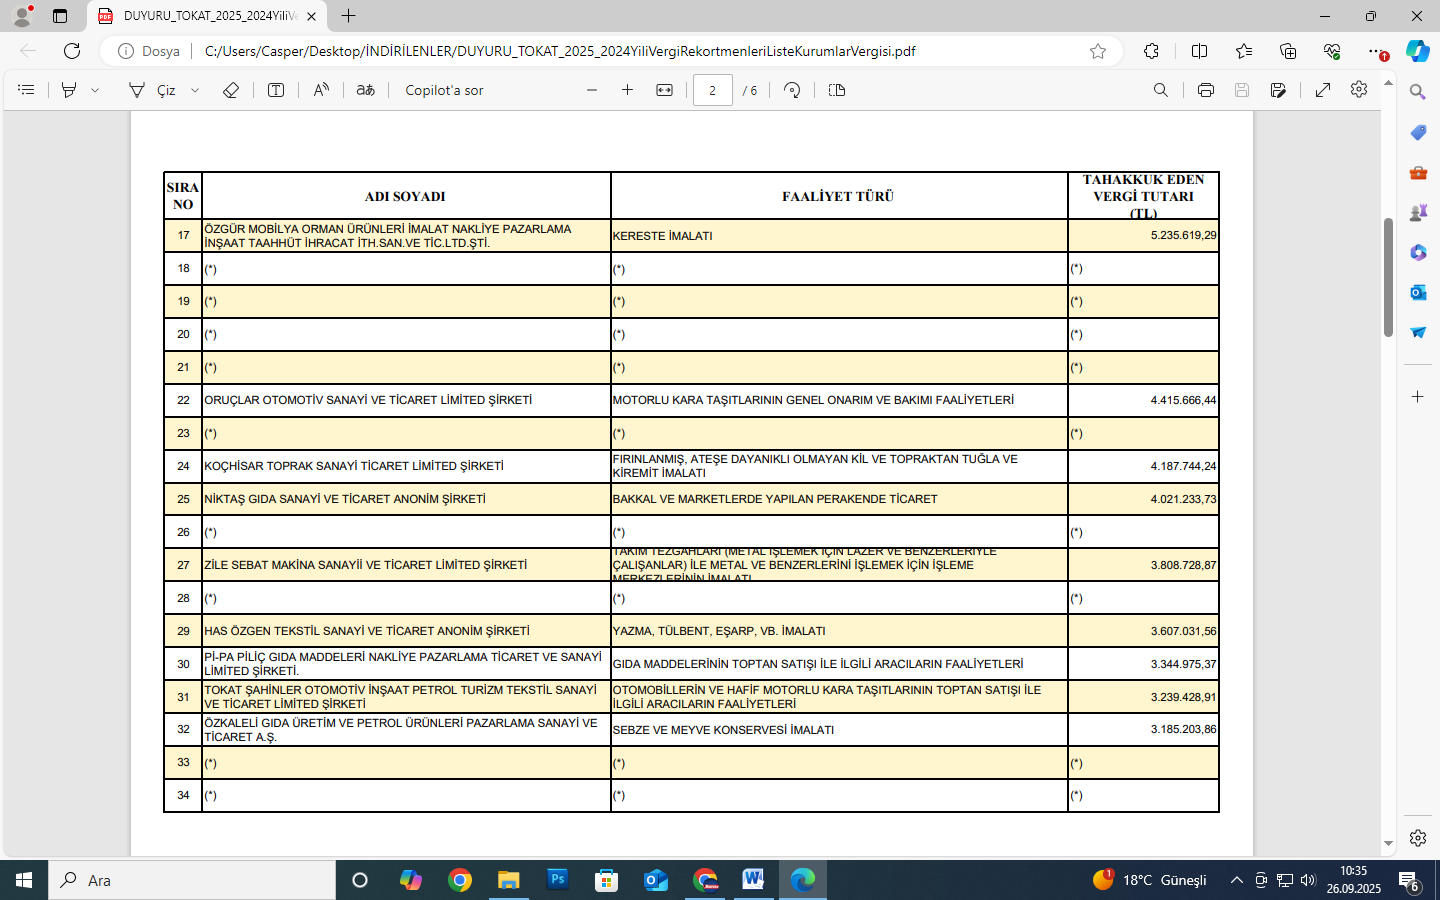Screen dimensions: 1440x900
Task: Click the read aloud icon
Action: pos(321,90)
